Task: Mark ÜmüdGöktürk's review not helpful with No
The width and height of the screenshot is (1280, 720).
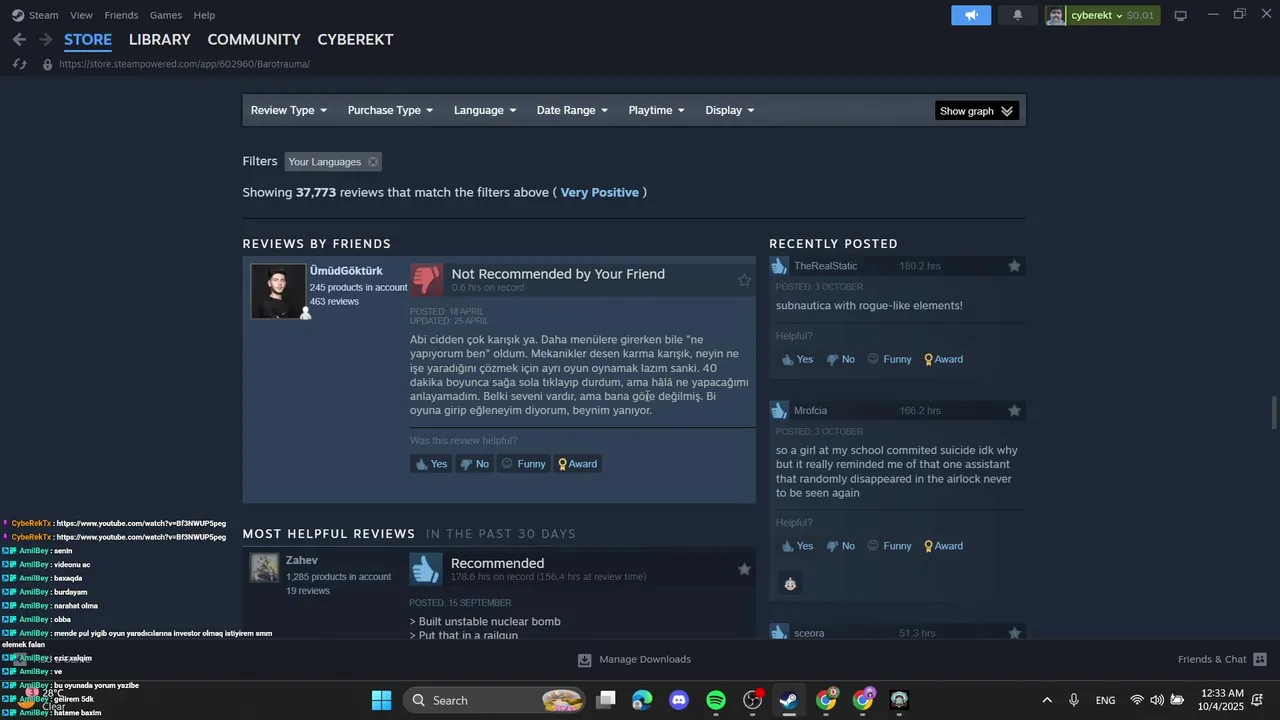Action: point(475,464)
